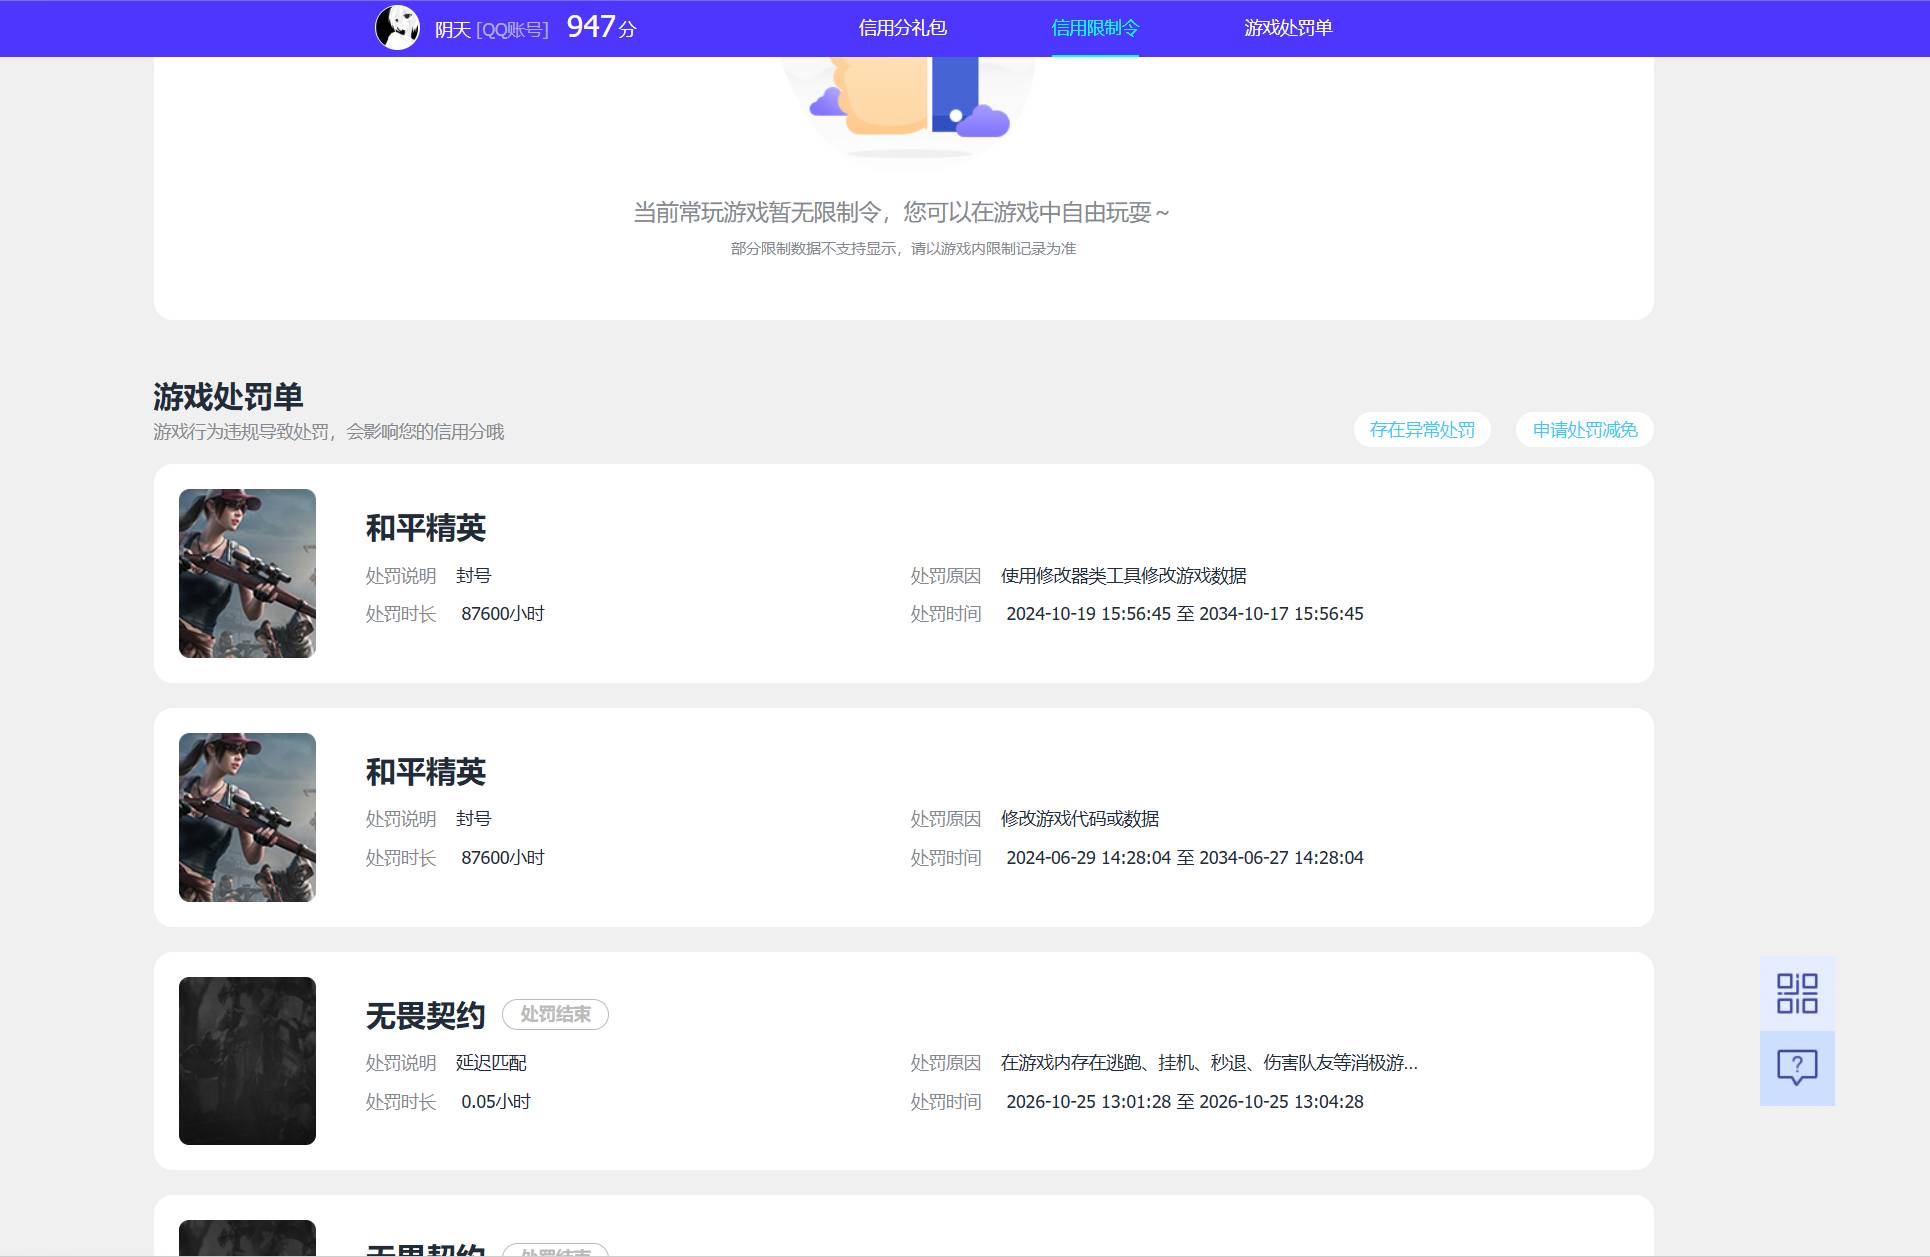Click 处罚结束 badge beside 无畏契约 延迟匹配
1930x1257 pixels.
[x=555, y=1014]
